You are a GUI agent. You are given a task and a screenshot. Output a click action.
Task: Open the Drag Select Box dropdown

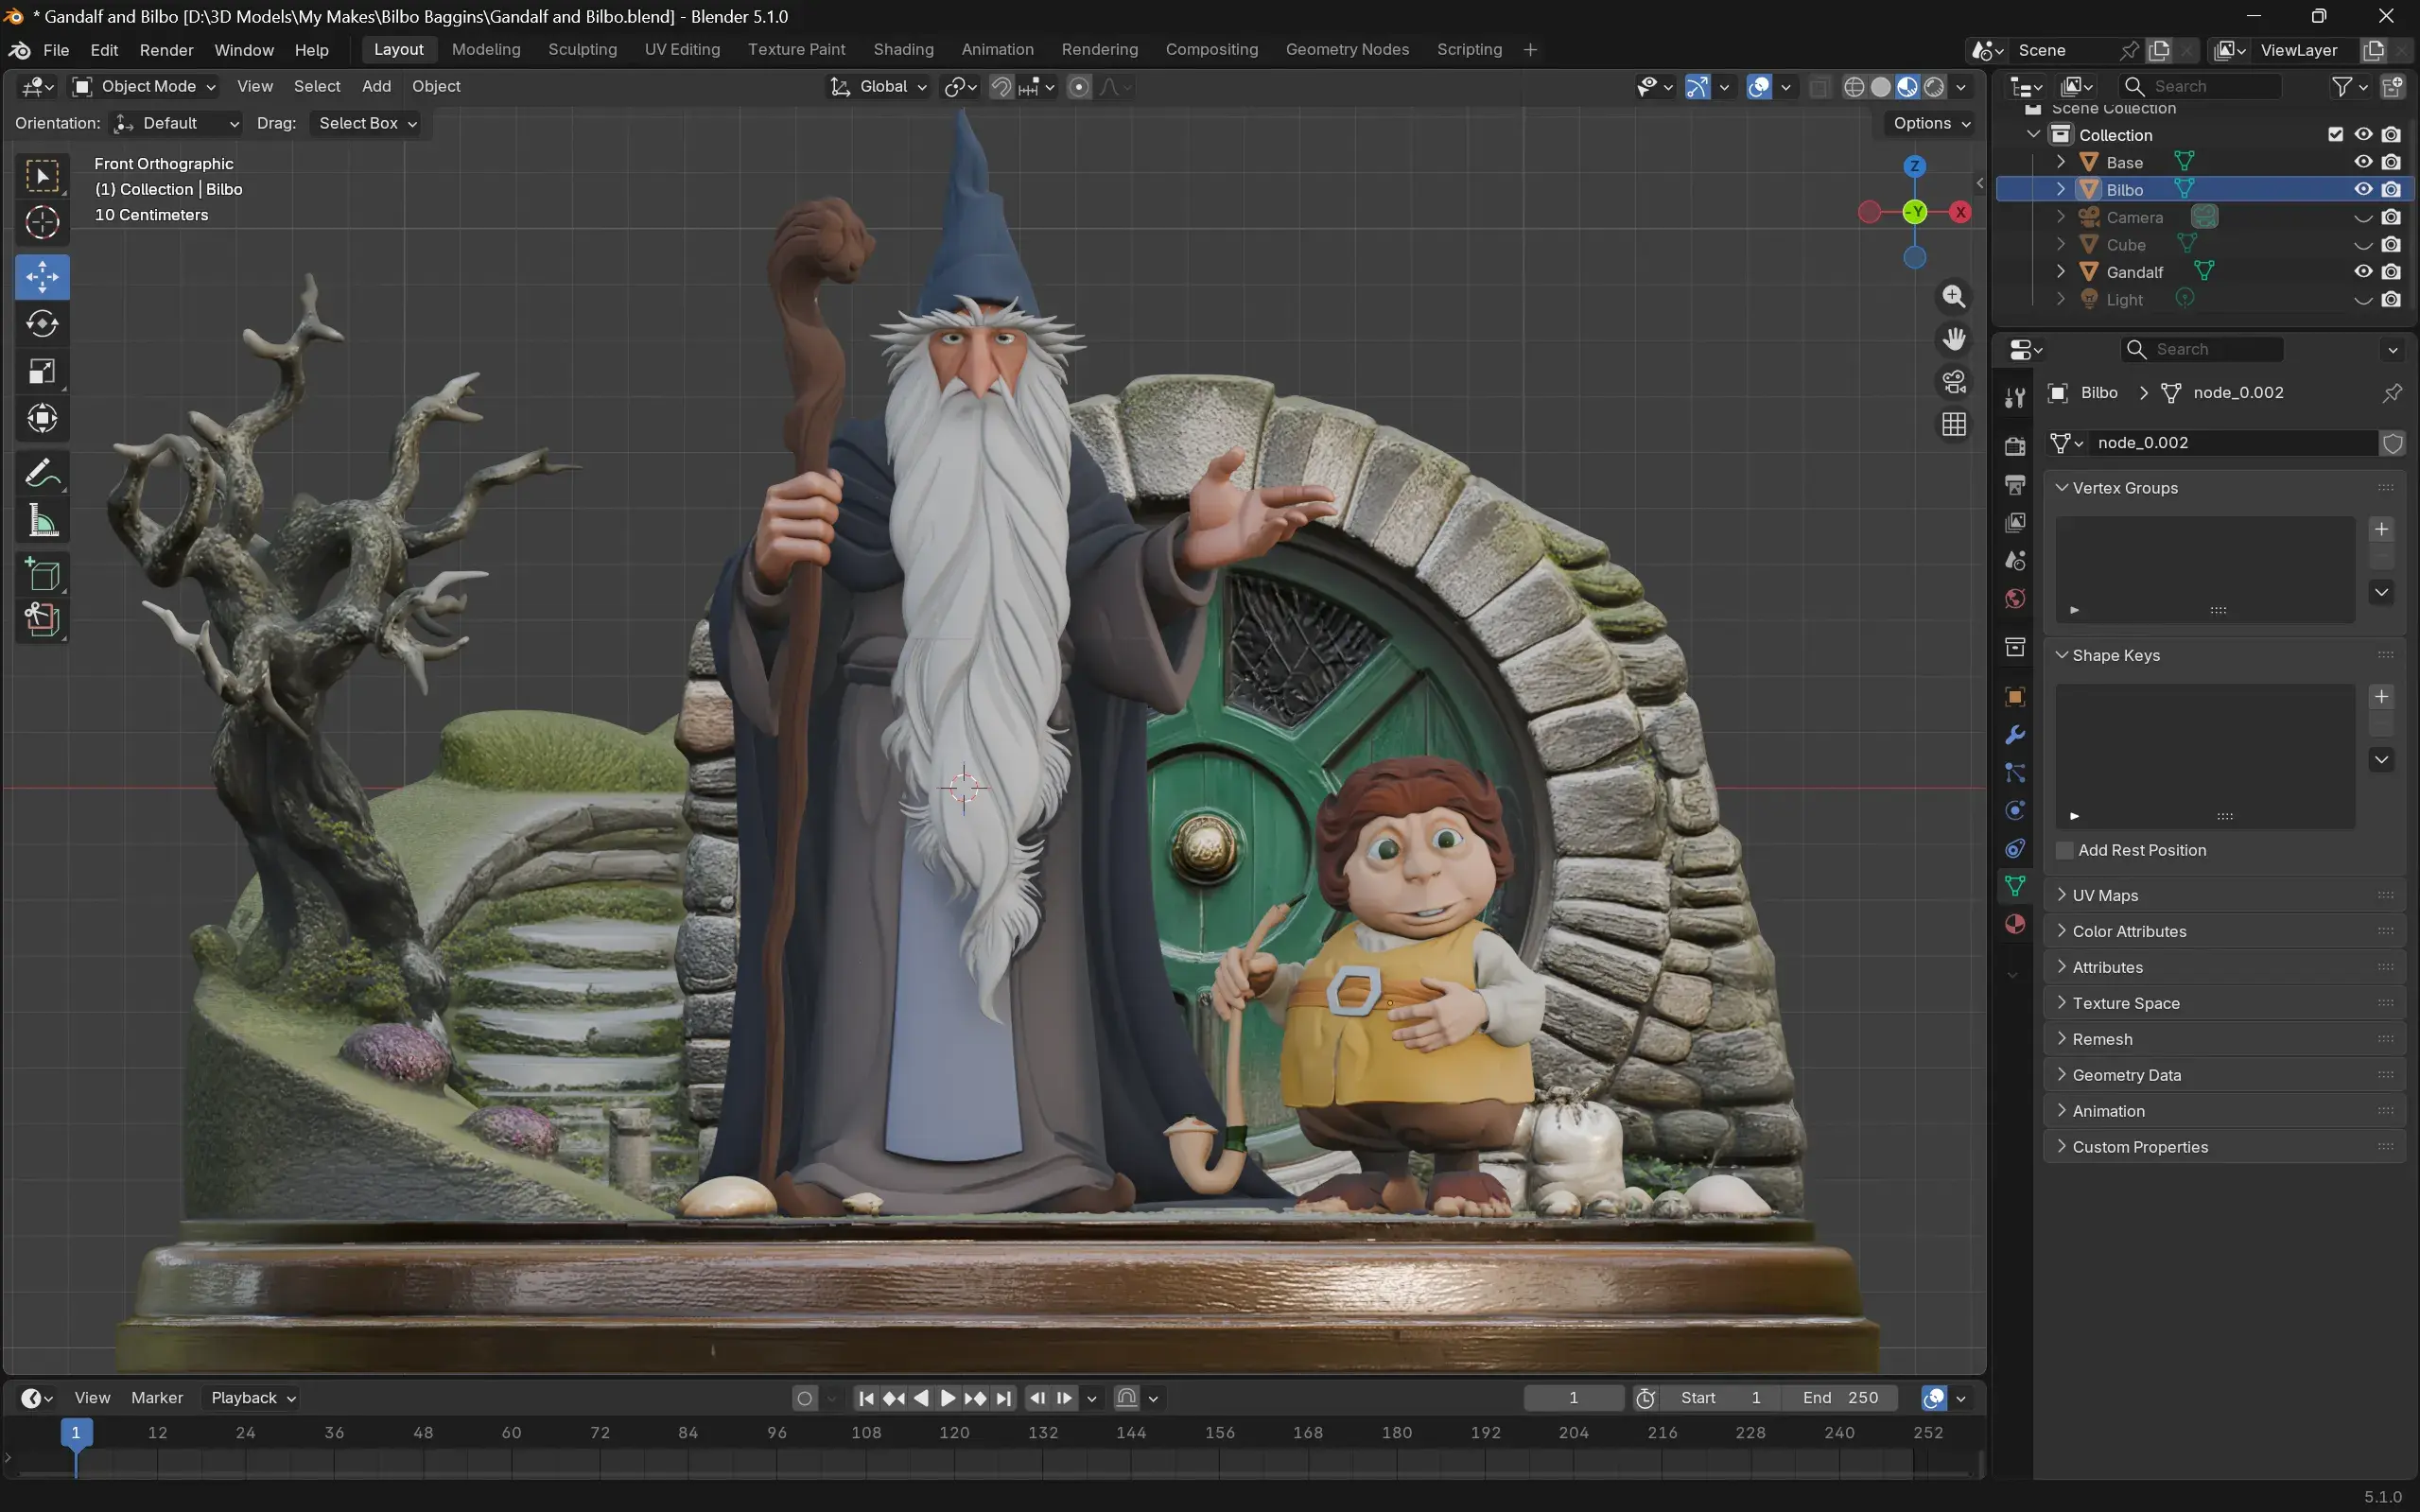tap(367, 123)
